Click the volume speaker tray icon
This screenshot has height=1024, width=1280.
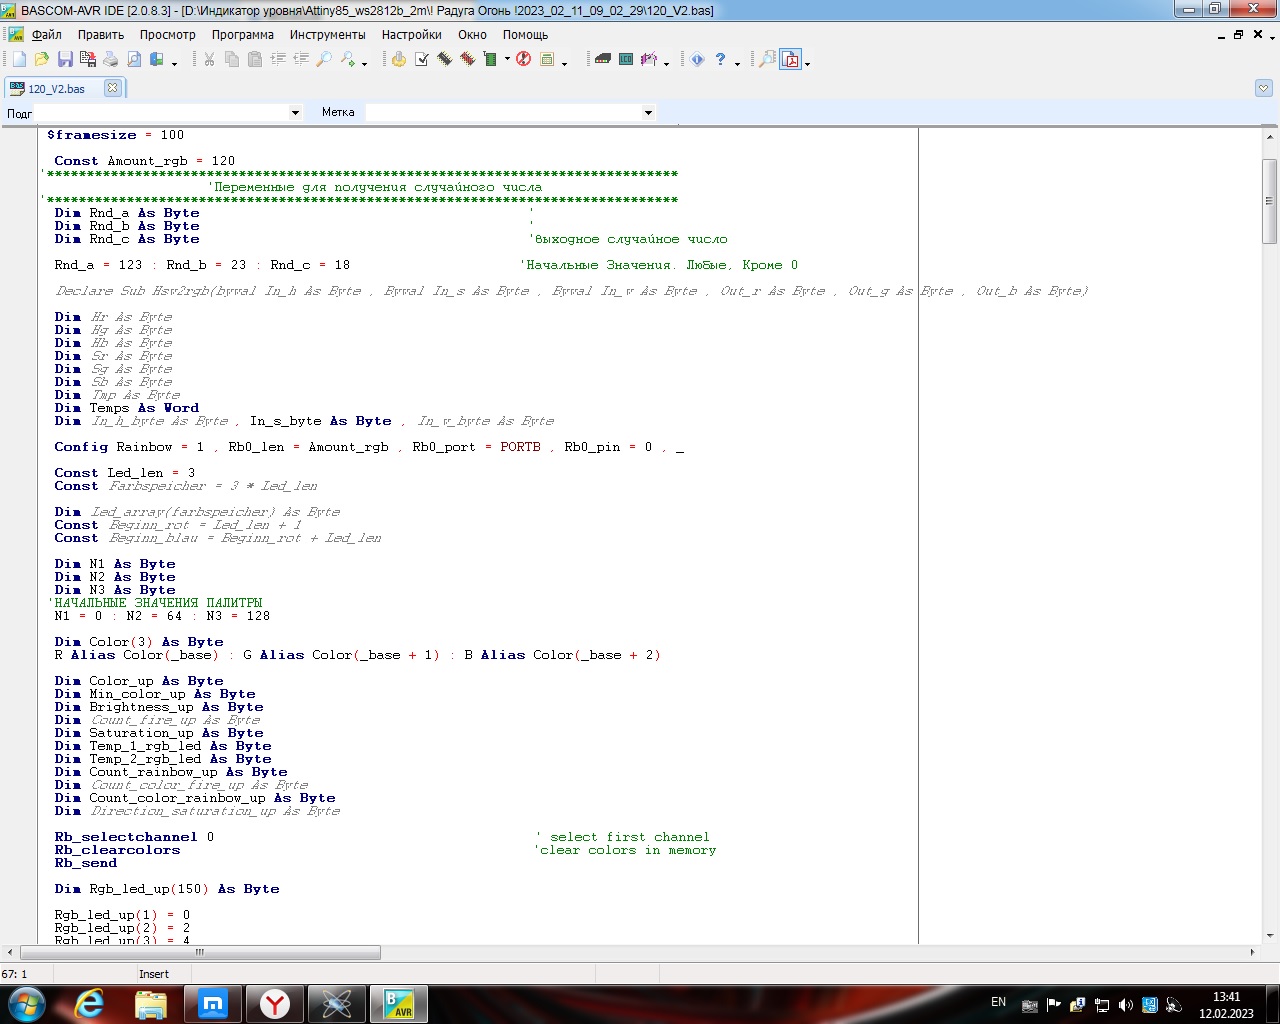tap(1126, 1005)
